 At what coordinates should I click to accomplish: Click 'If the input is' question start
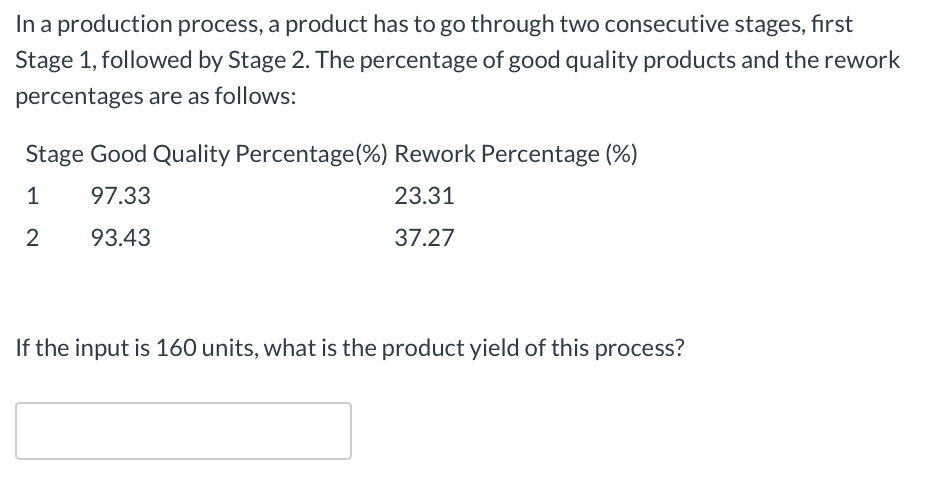[83, 350]
